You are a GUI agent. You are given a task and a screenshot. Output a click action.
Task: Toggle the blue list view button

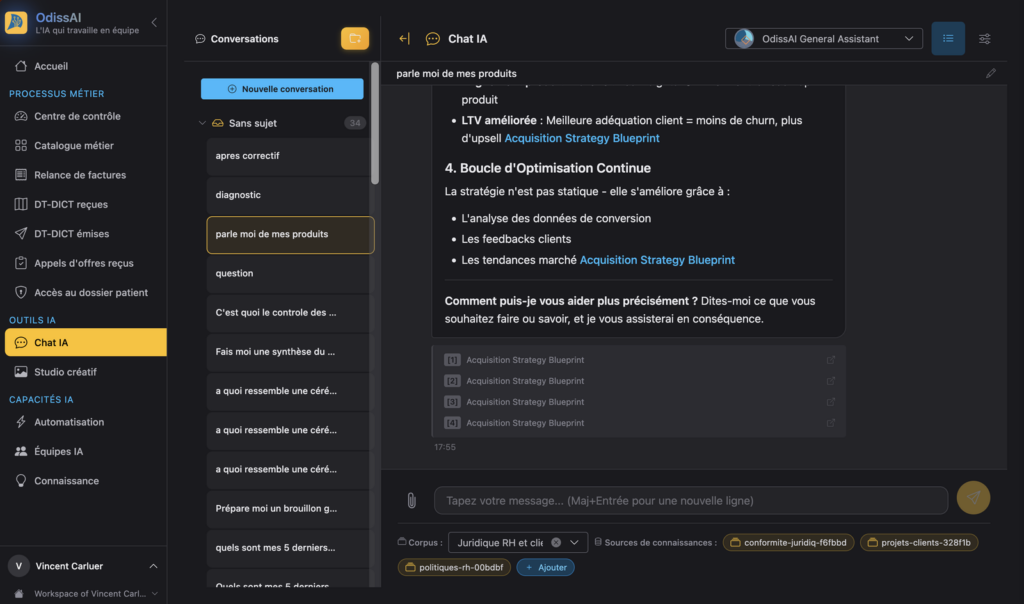coord(948,39)
